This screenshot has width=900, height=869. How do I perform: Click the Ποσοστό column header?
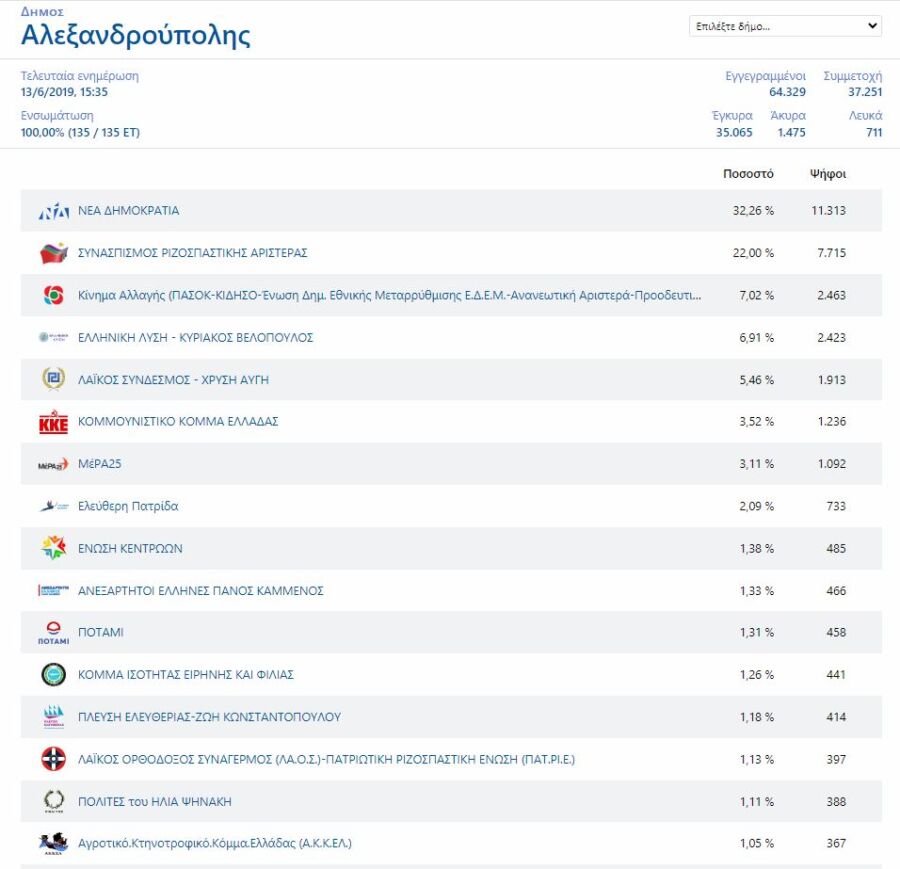[748, 174]
